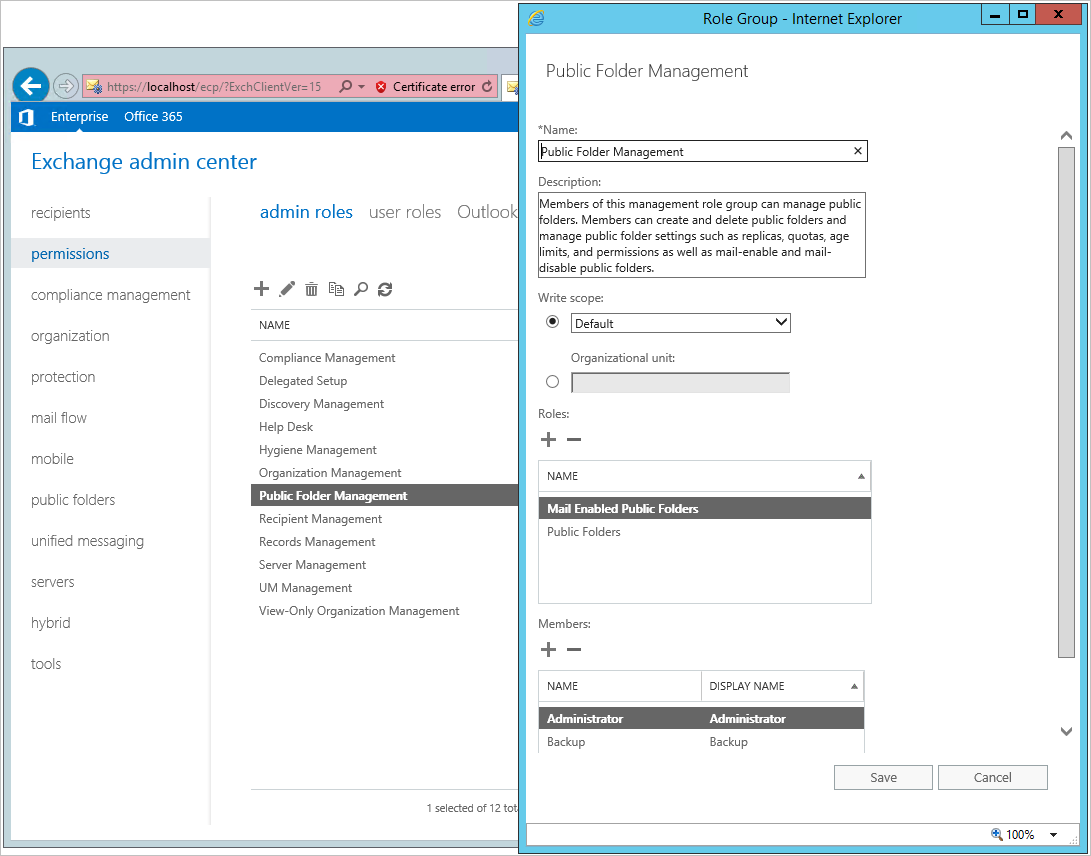
Task: Select the Compliance Management role group
Action: click(x=327, y=358)
